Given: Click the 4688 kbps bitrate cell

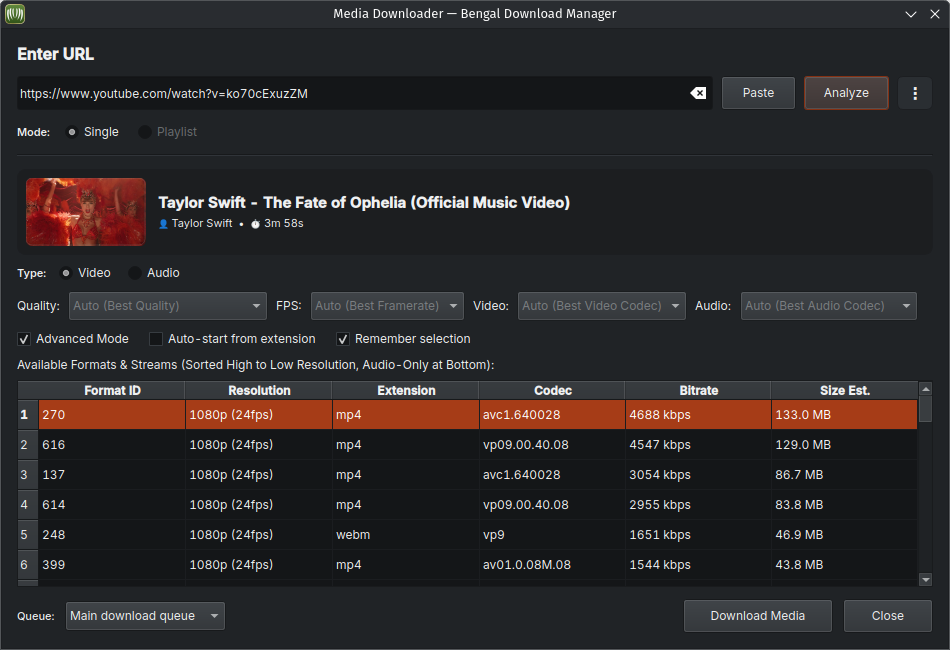Looking at the screenshot, I should pyautogui.click(x=699, y=415).
